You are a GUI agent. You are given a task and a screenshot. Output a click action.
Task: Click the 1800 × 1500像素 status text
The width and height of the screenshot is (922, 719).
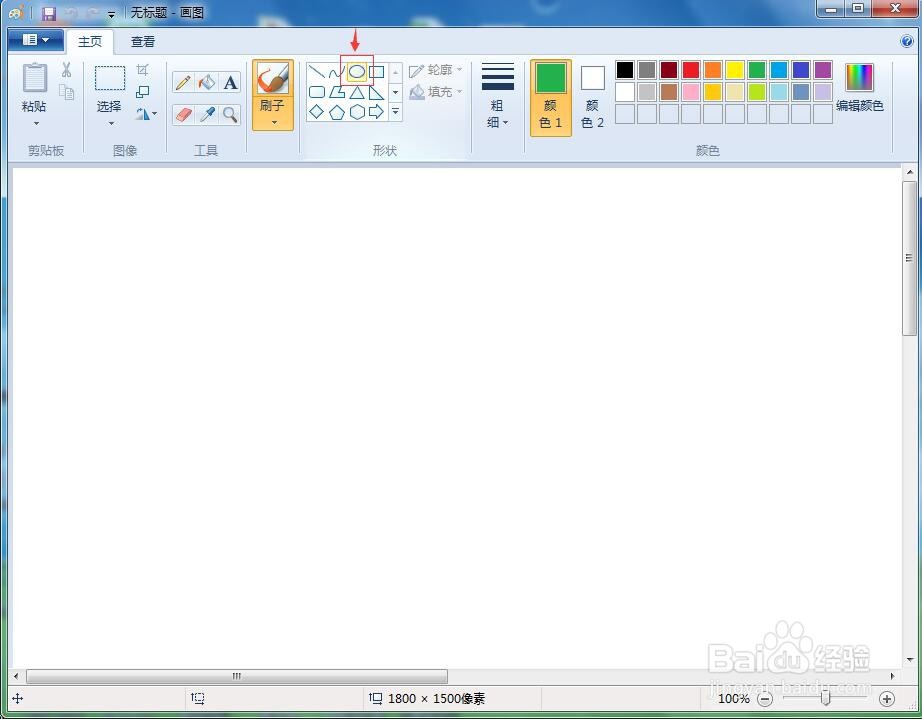pyautogui.click(x=436, y=698)
